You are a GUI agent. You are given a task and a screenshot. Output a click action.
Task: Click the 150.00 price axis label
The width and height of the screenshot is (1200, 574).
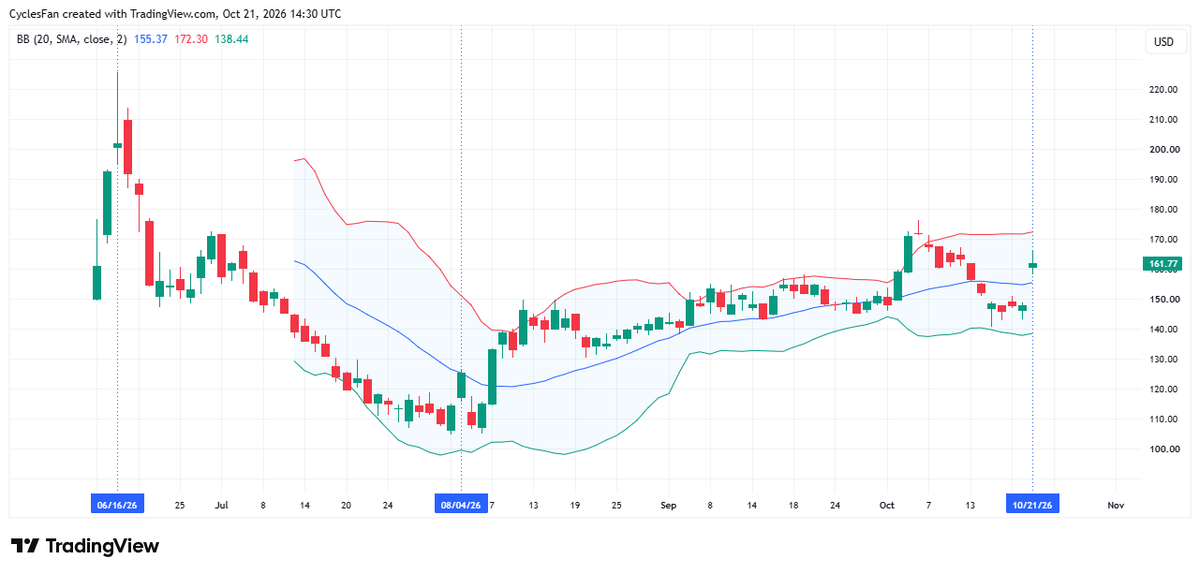(x=1163, y=299)
